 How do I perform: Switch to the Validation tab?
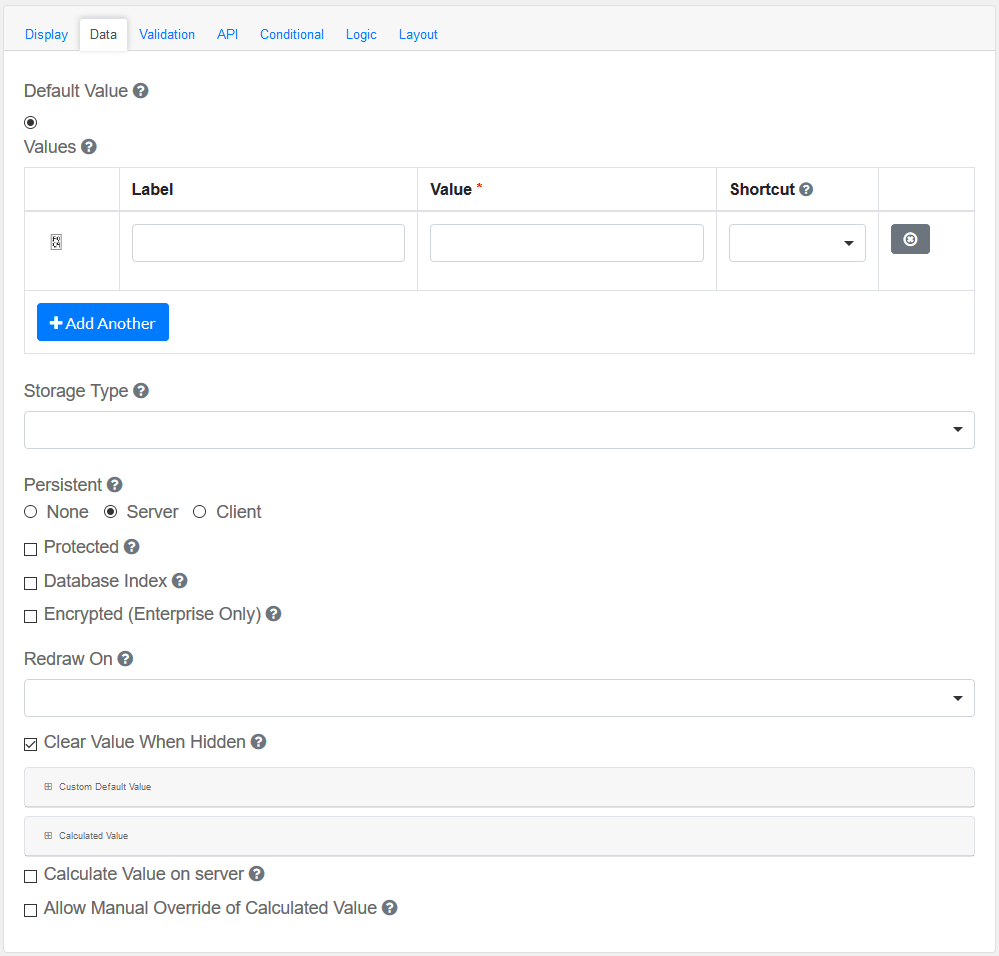[x=167, y=34]
